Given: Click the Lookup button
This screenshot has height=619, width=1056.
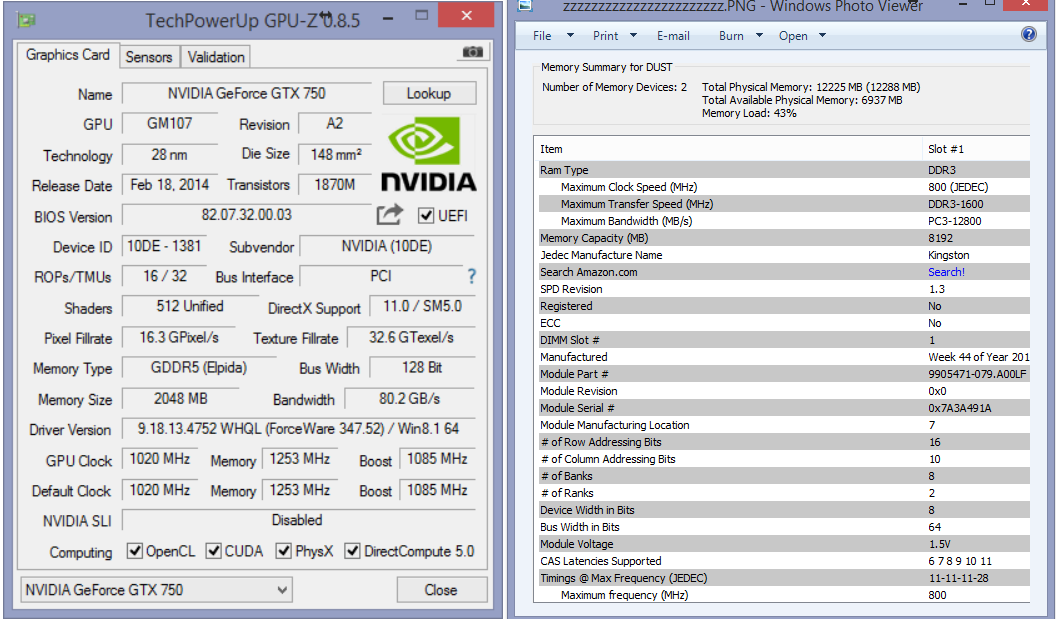Looking at the screenshot, I should point(429,93).
